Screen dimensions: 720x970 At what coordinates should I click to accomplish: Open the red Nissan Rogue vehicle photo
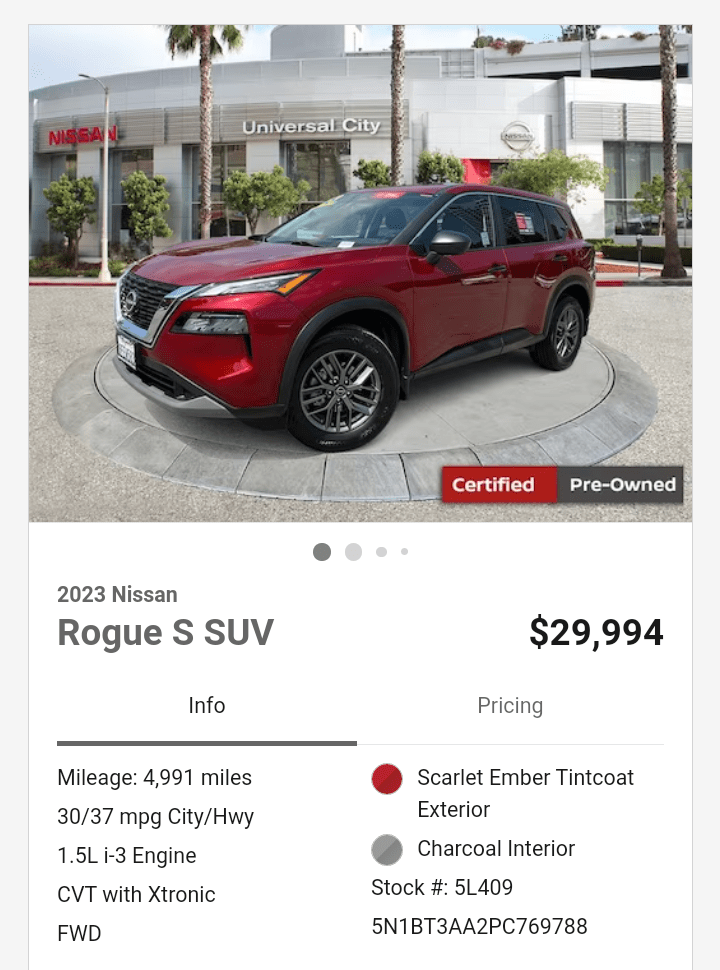point(360,273)
